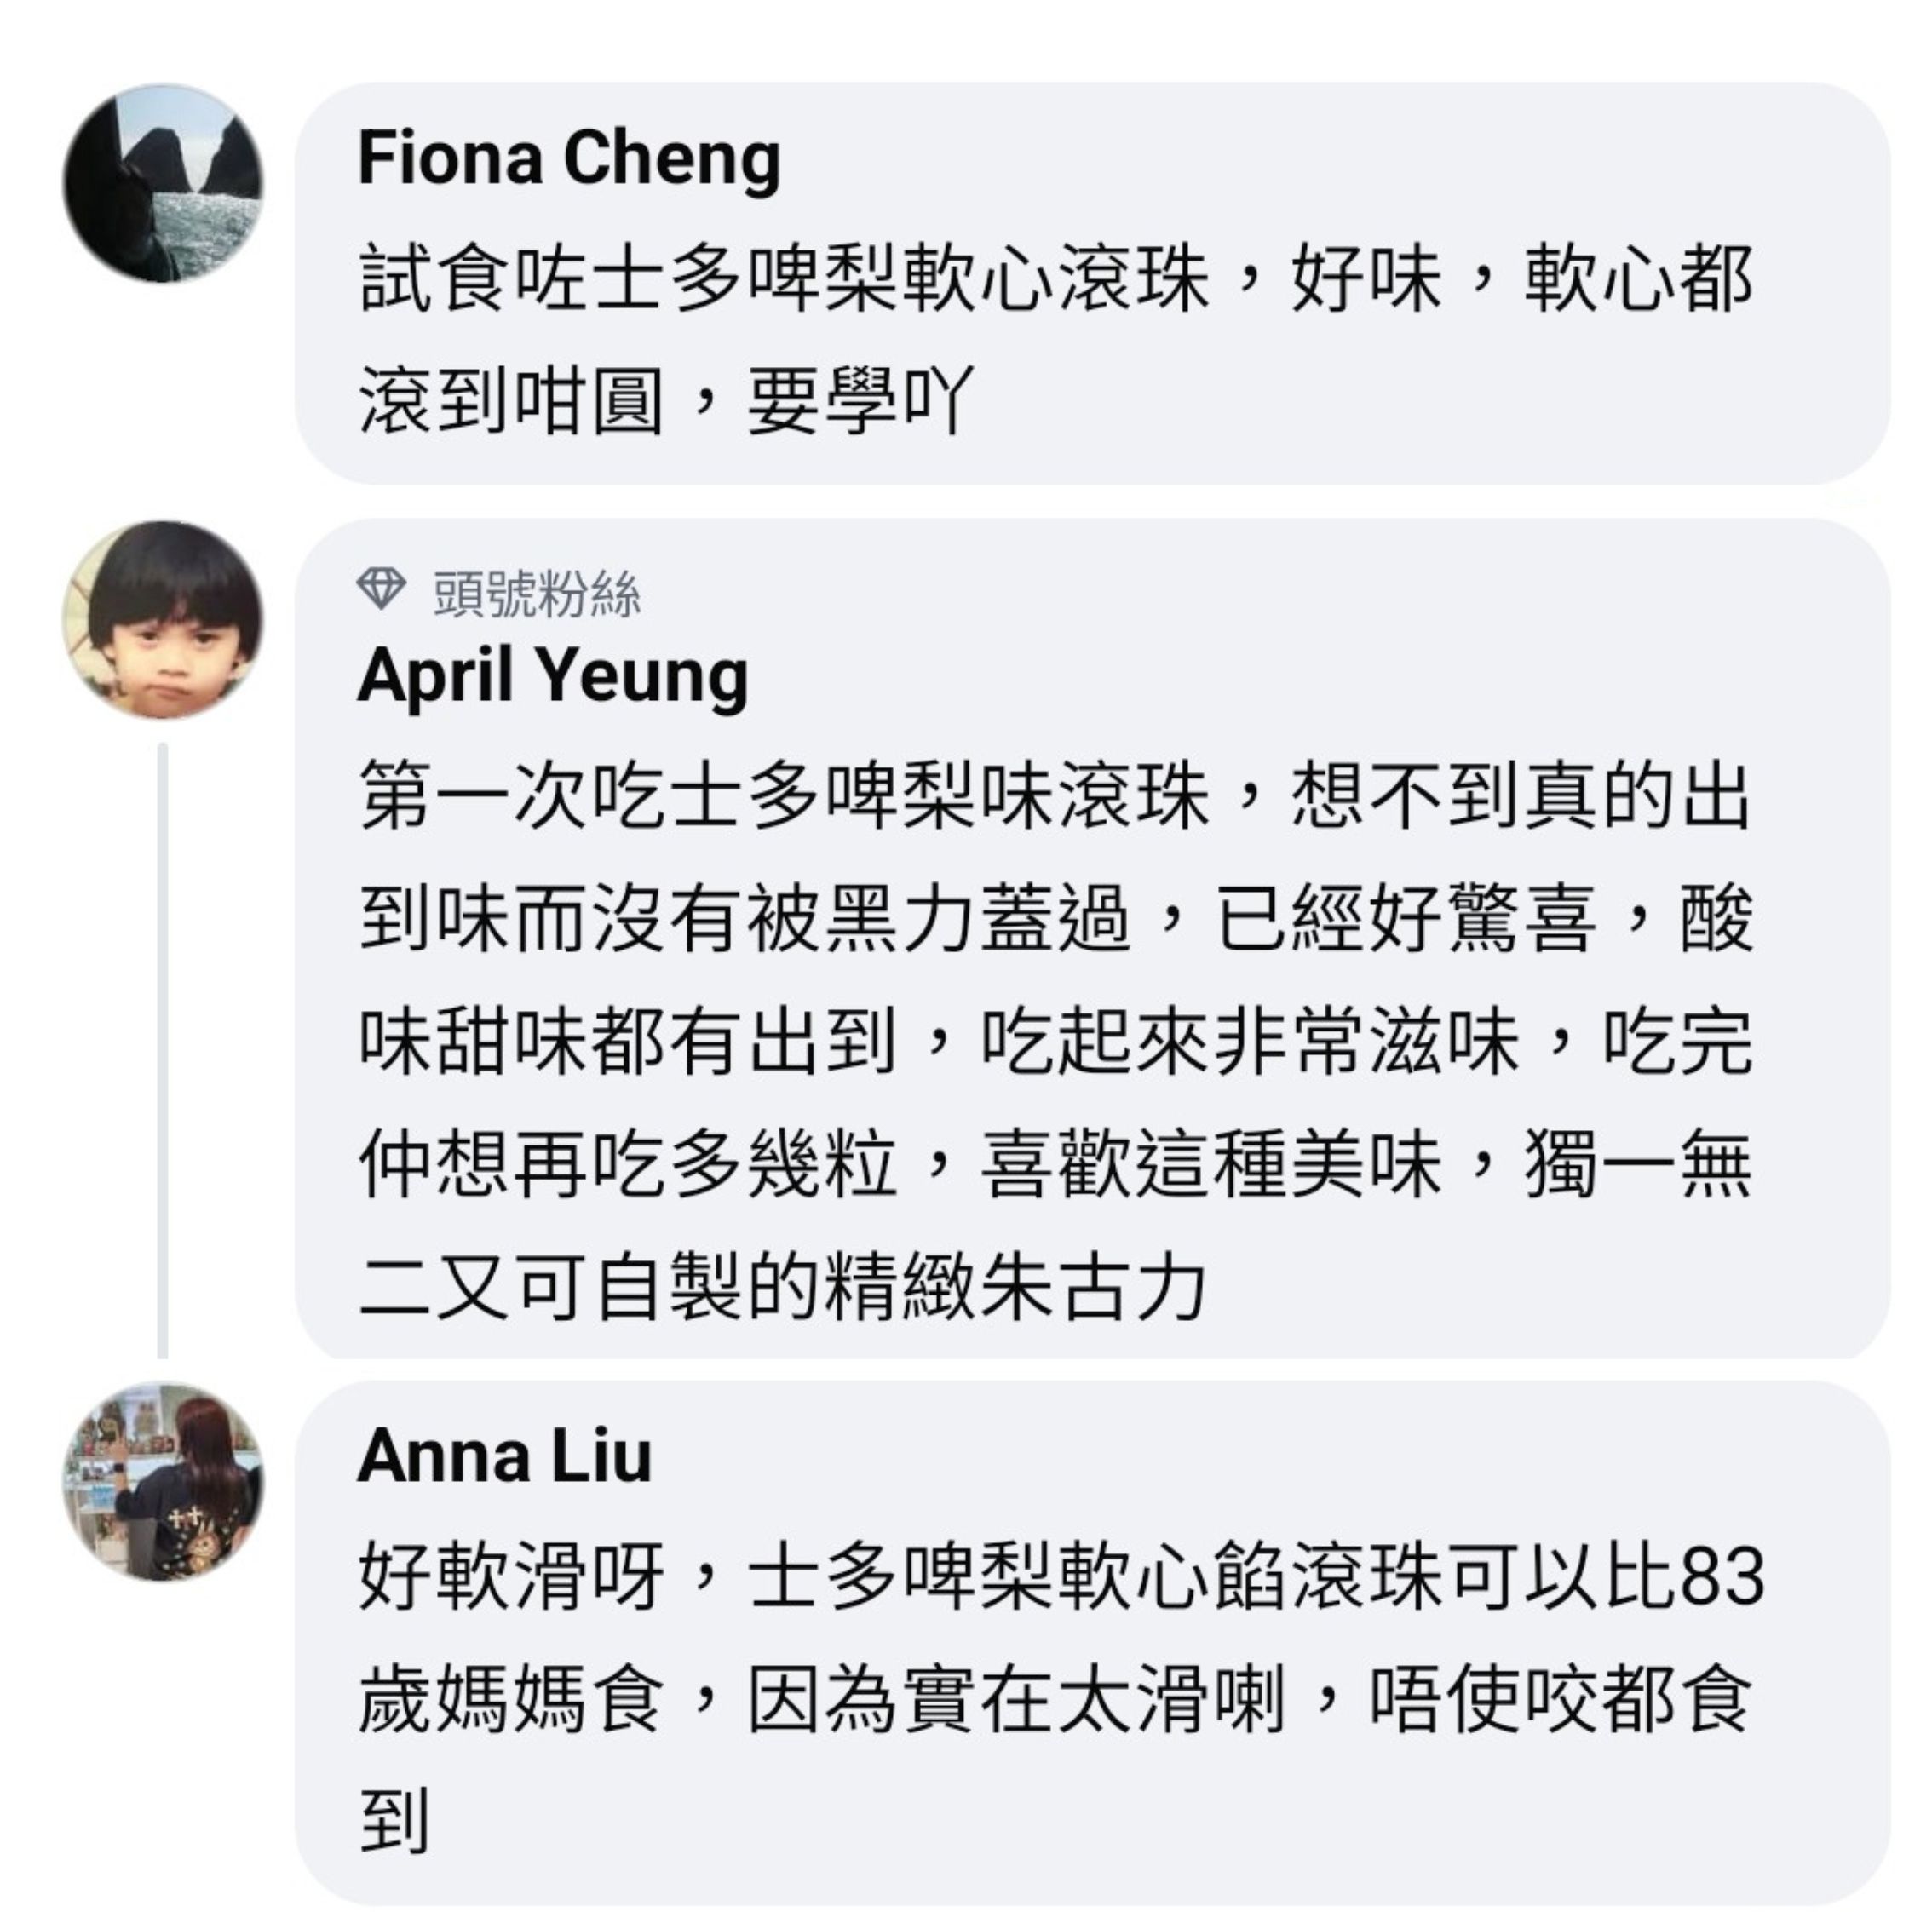
Task: Open April Yeung's child photo avatar
Action: pyautogui.click(x=163, y=619)
